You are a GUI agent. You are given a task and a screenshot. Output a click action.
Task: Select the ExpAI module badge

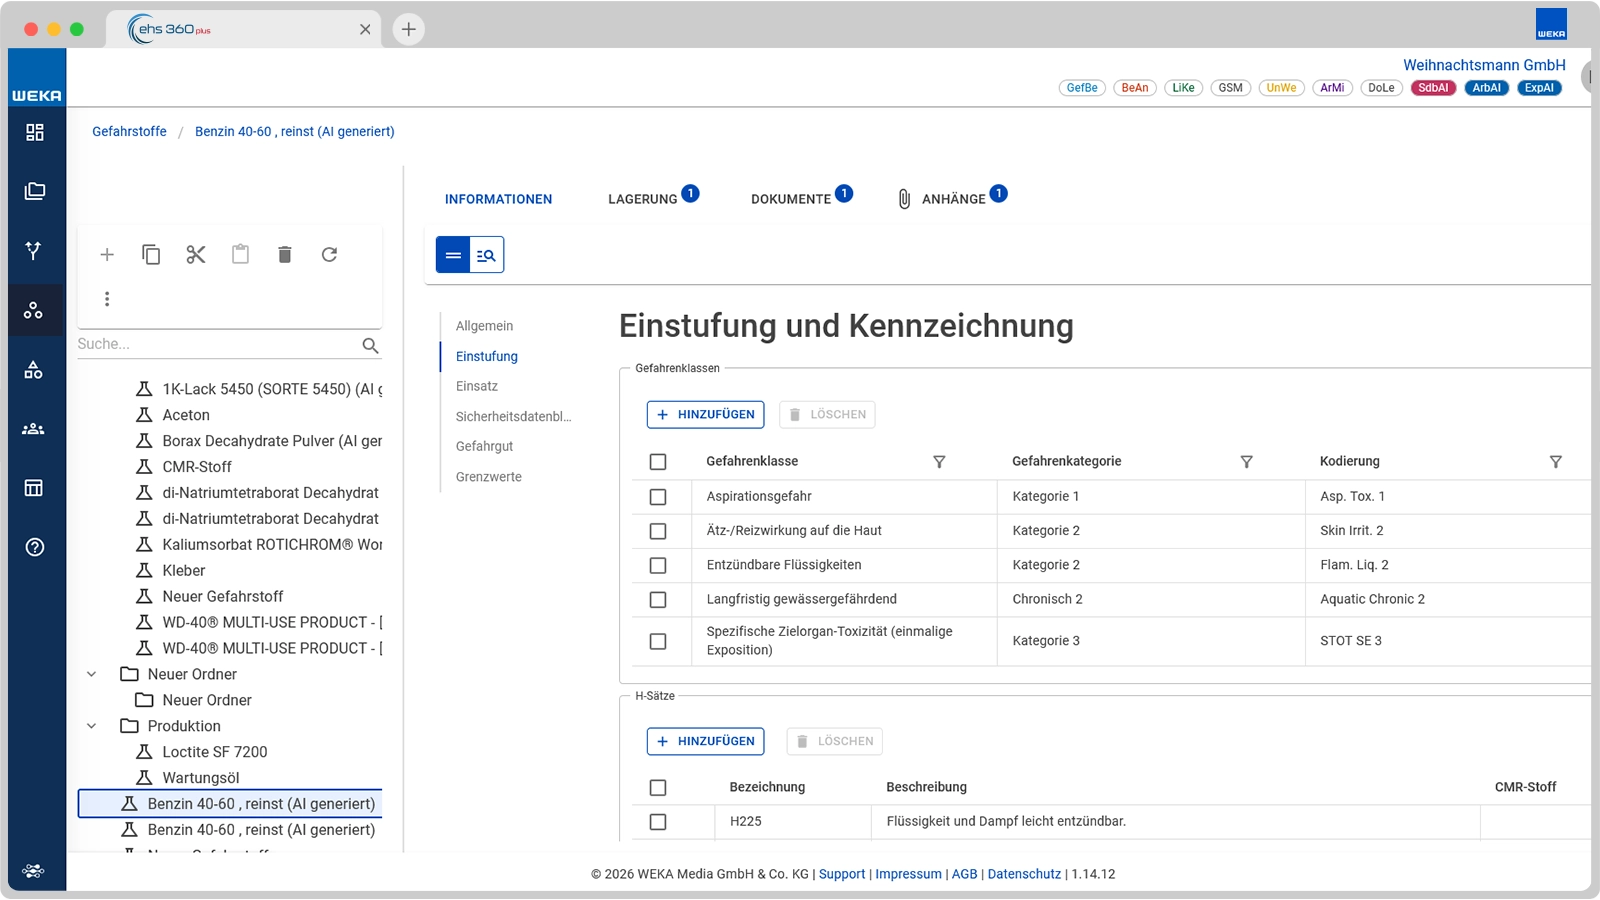(x=1539, y=88)
